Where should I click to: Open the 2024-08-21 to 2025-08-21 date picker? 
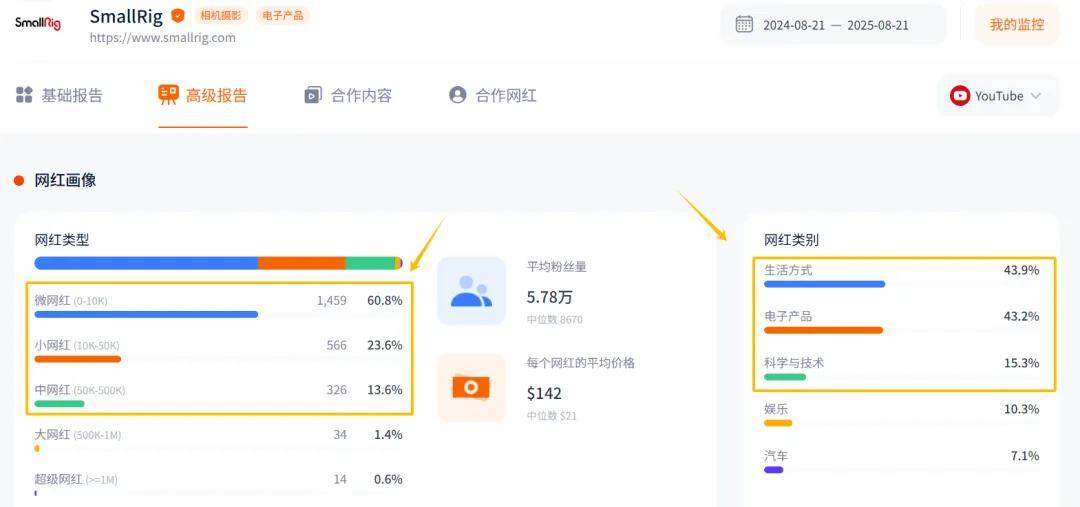(x=835, y=25)
